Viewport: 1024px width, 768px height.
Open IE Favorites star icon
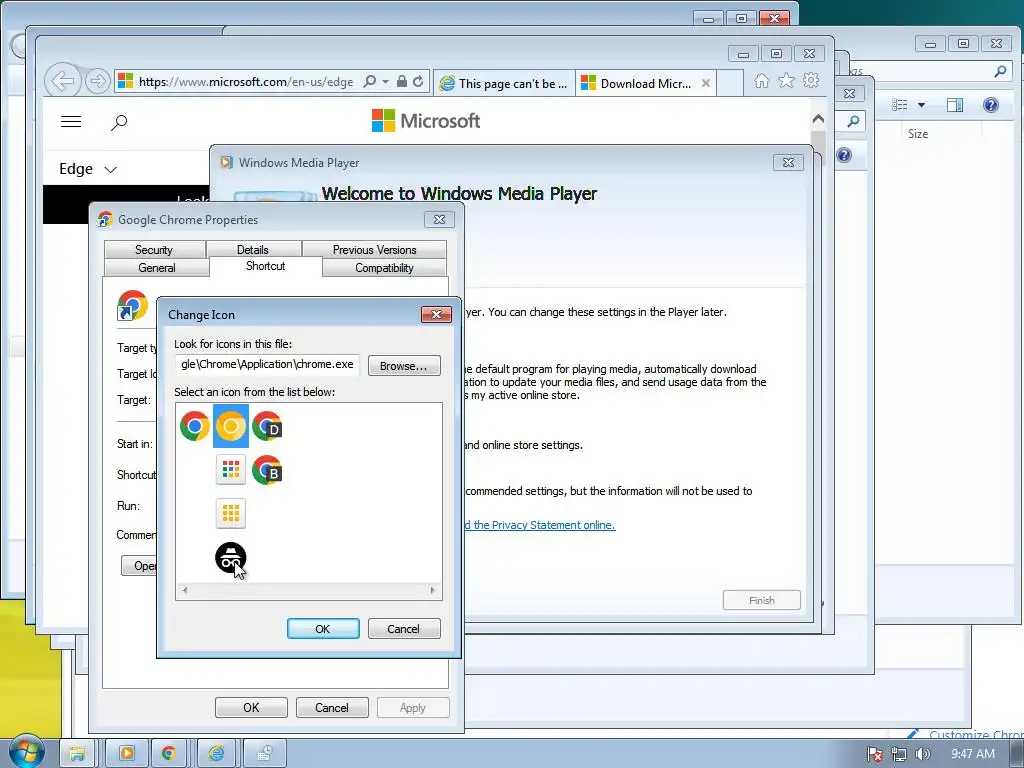(x=786, y=80)
